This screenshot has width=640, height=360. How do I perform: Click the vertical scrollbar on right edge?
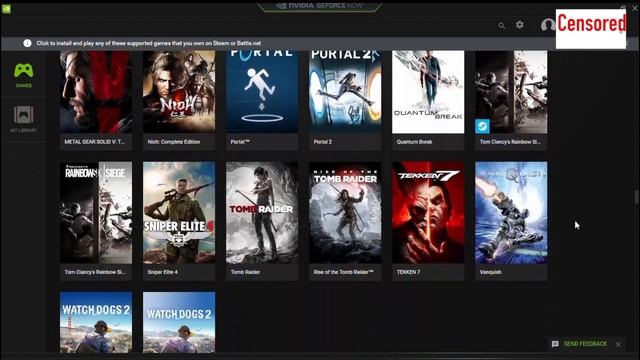pos(636,198)
